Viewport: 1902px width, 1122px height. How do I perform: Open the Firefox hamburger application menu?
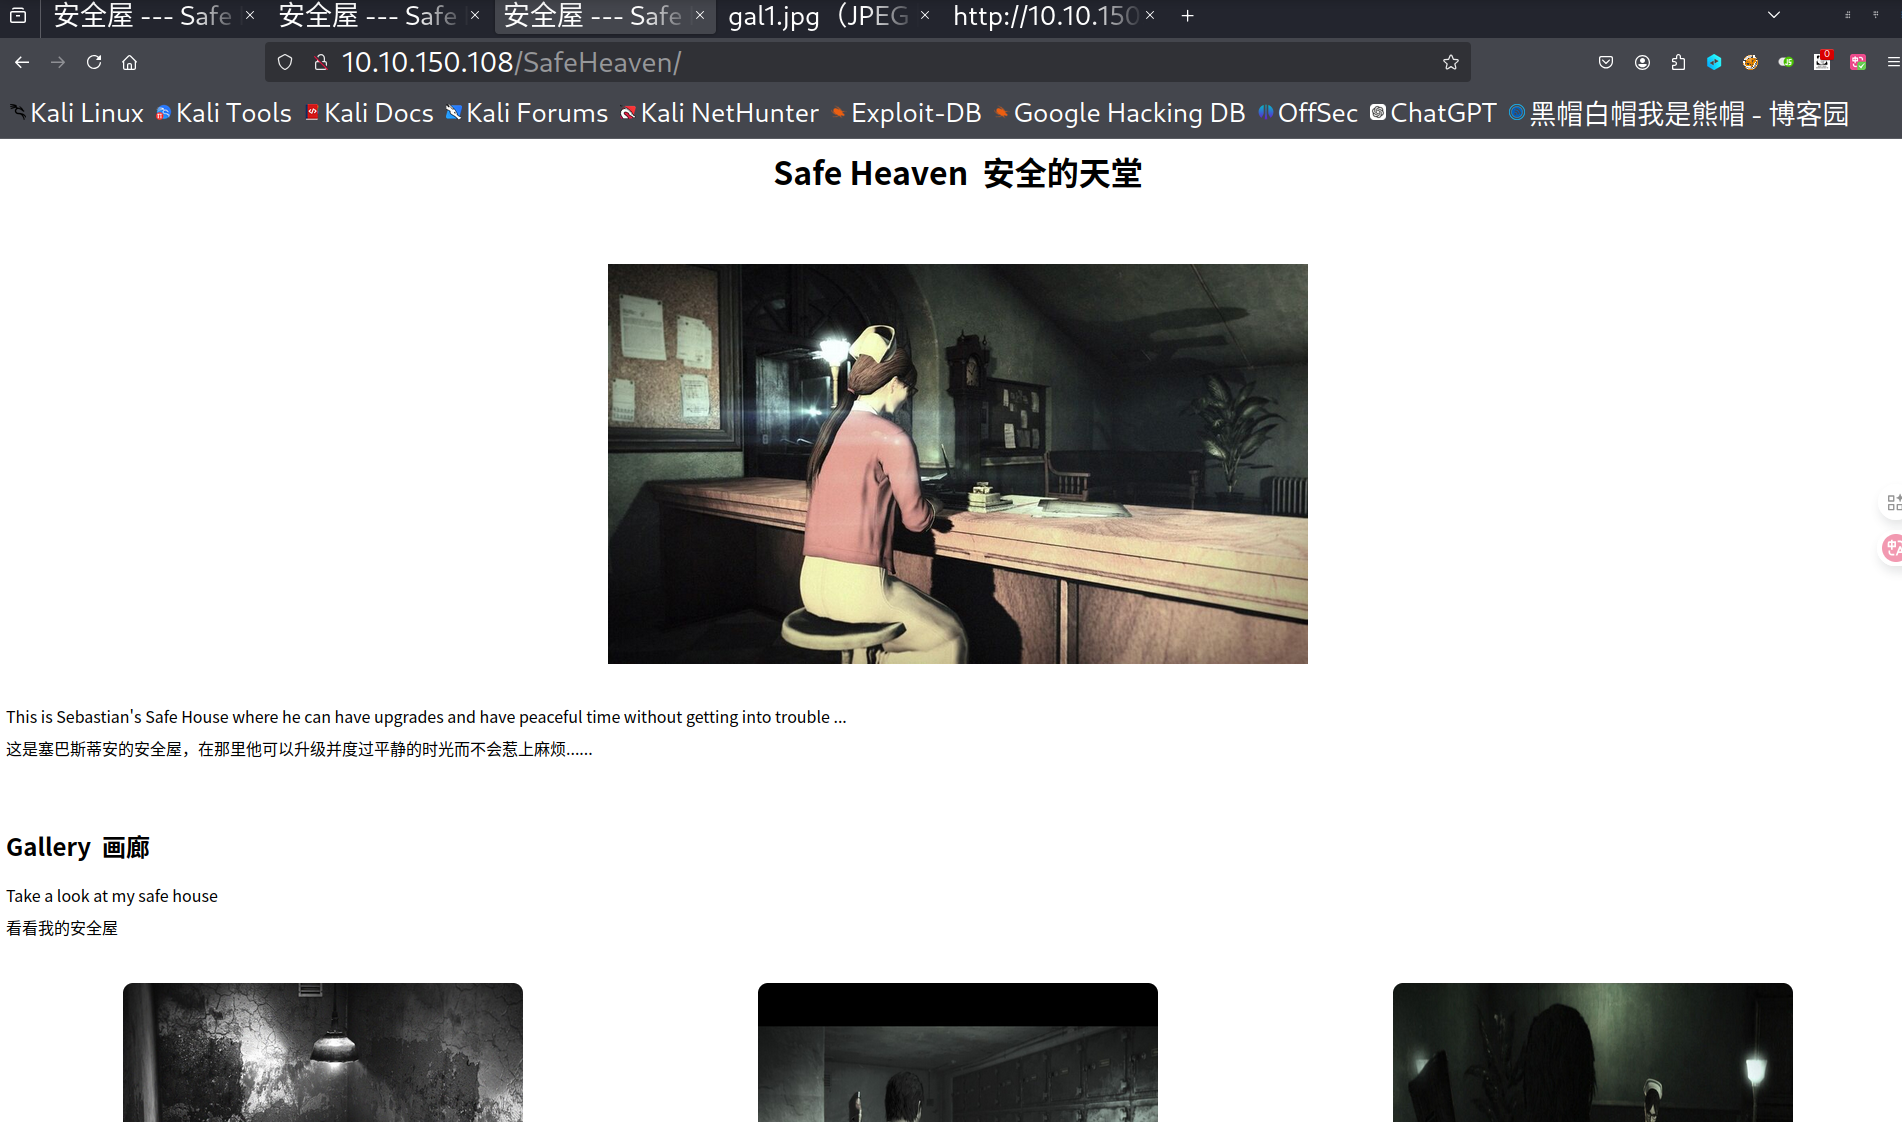[x=1892, y=62]
